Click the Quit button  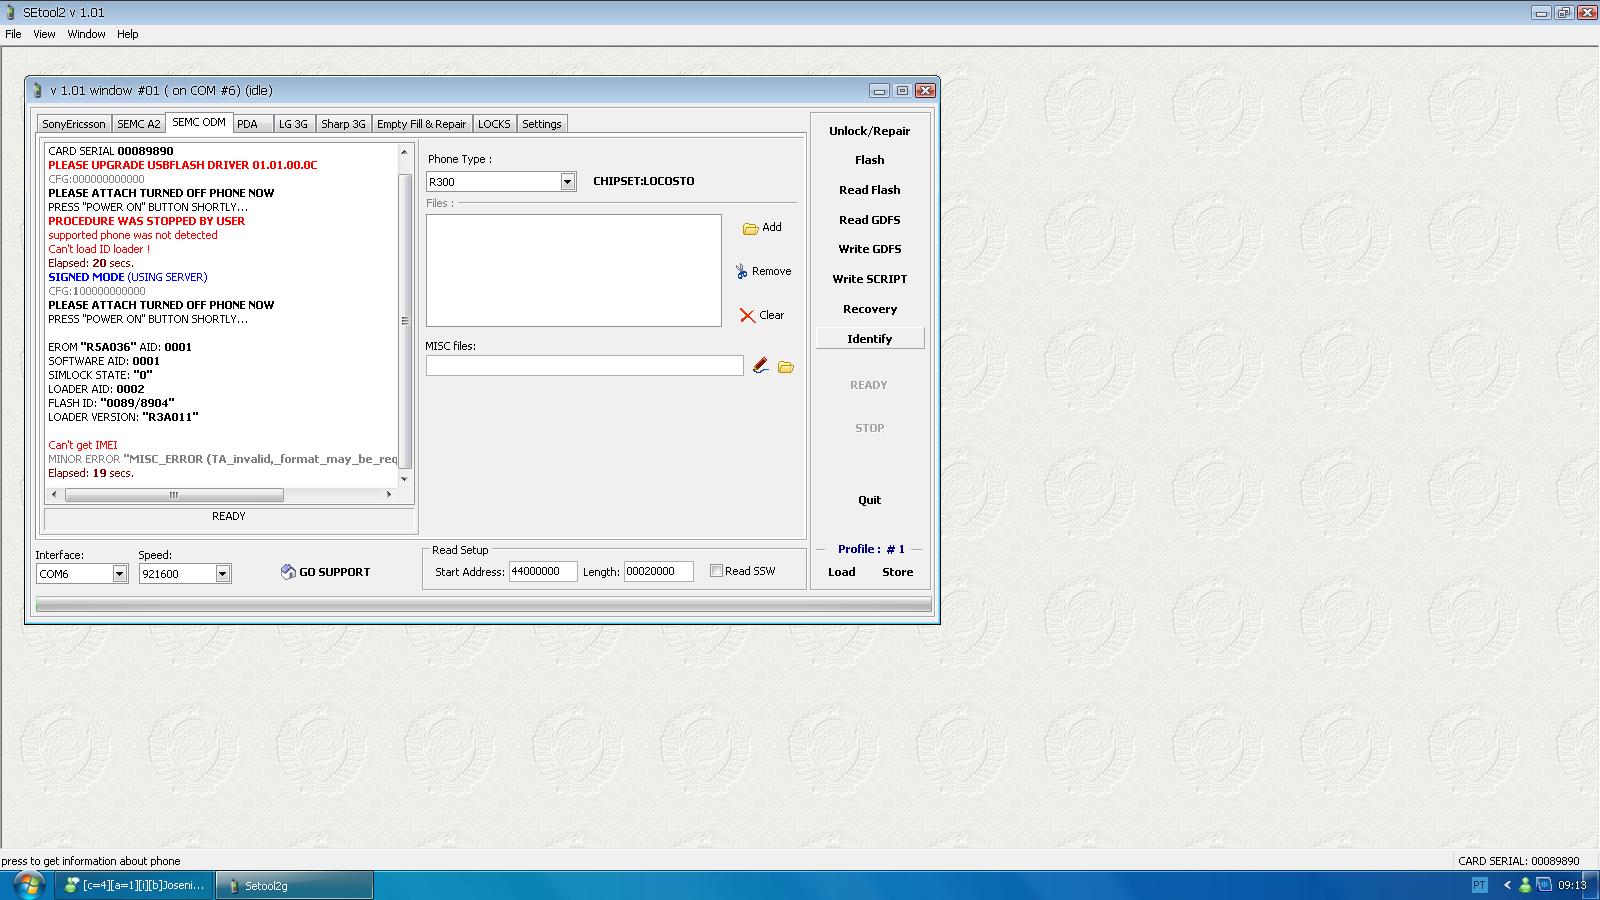coord(870,500)
